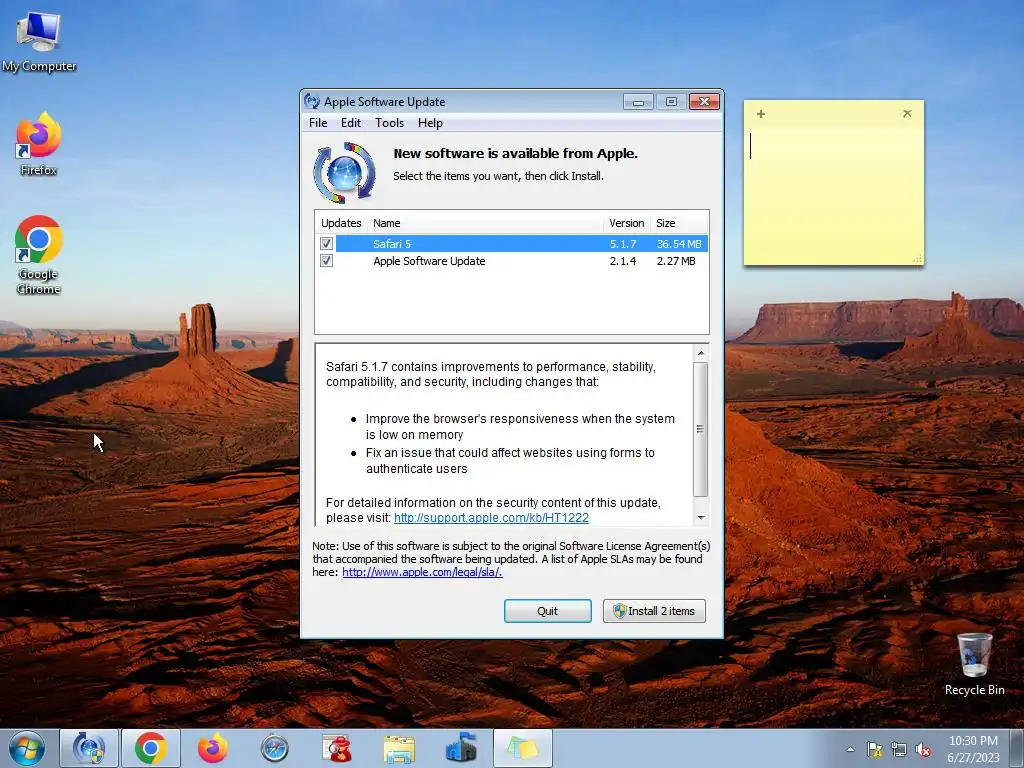Add a new sticky note with plus
The image size is (1024, 768).
[x=761, y=114]
